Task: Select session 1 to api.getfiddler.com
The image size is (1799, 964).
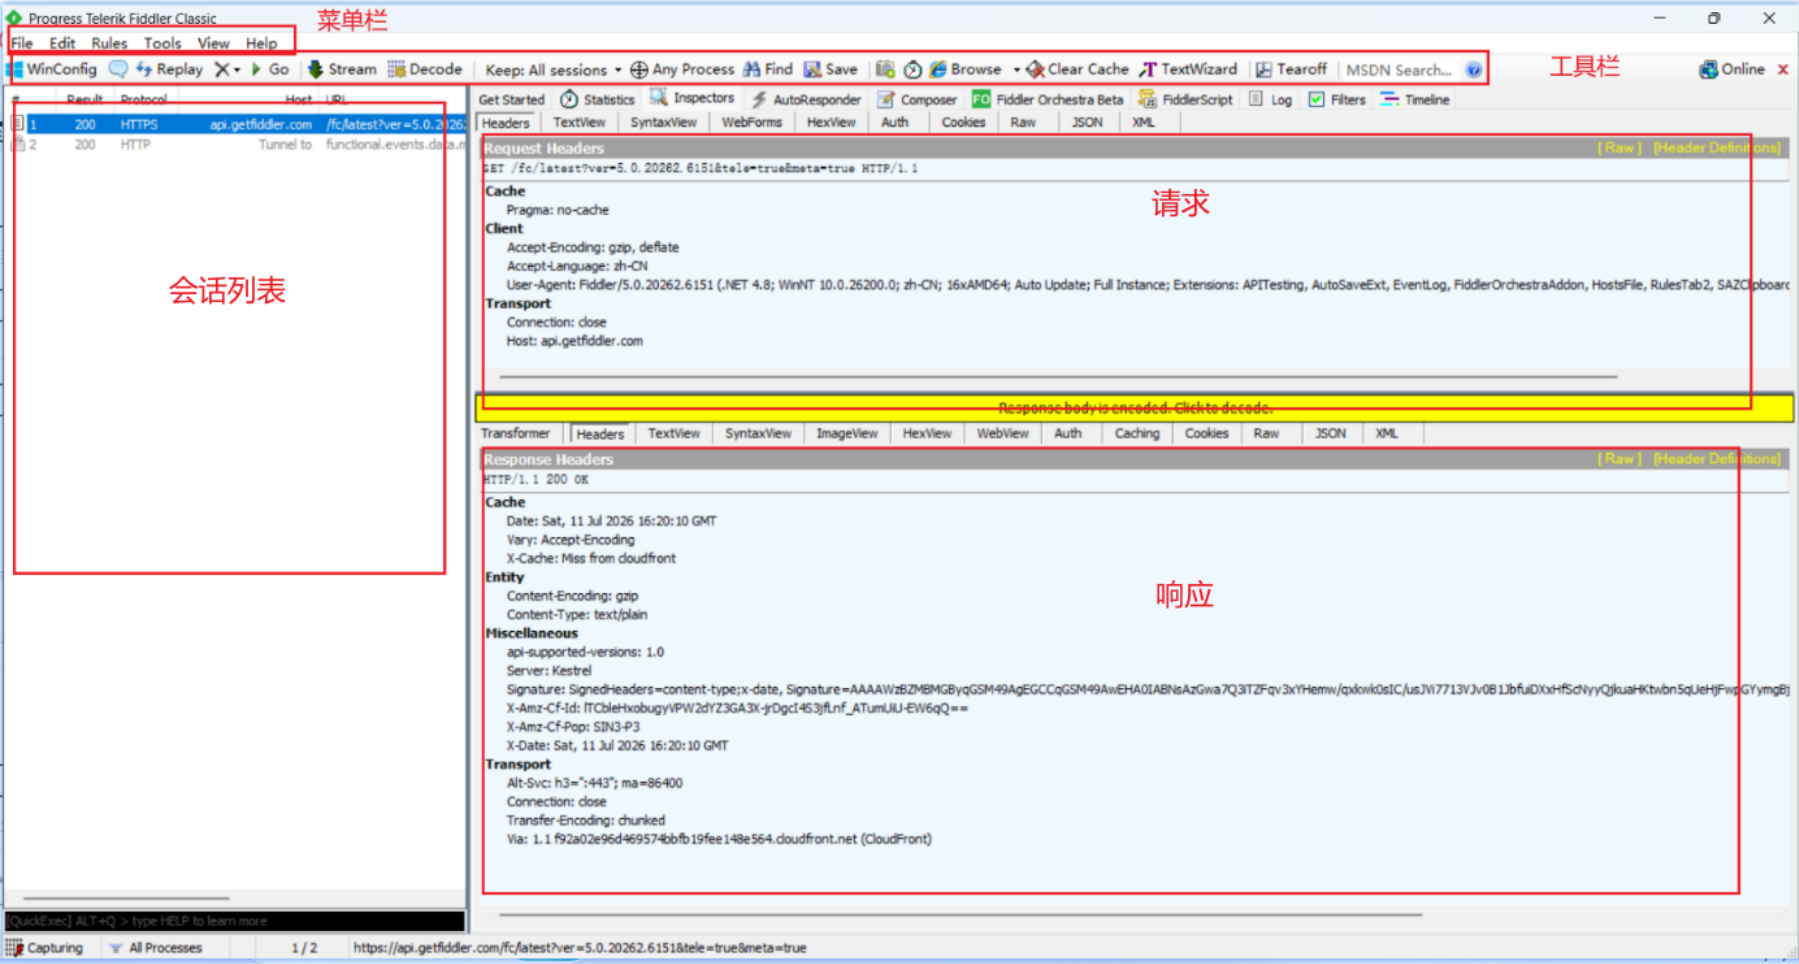Action: click(237, 124)
